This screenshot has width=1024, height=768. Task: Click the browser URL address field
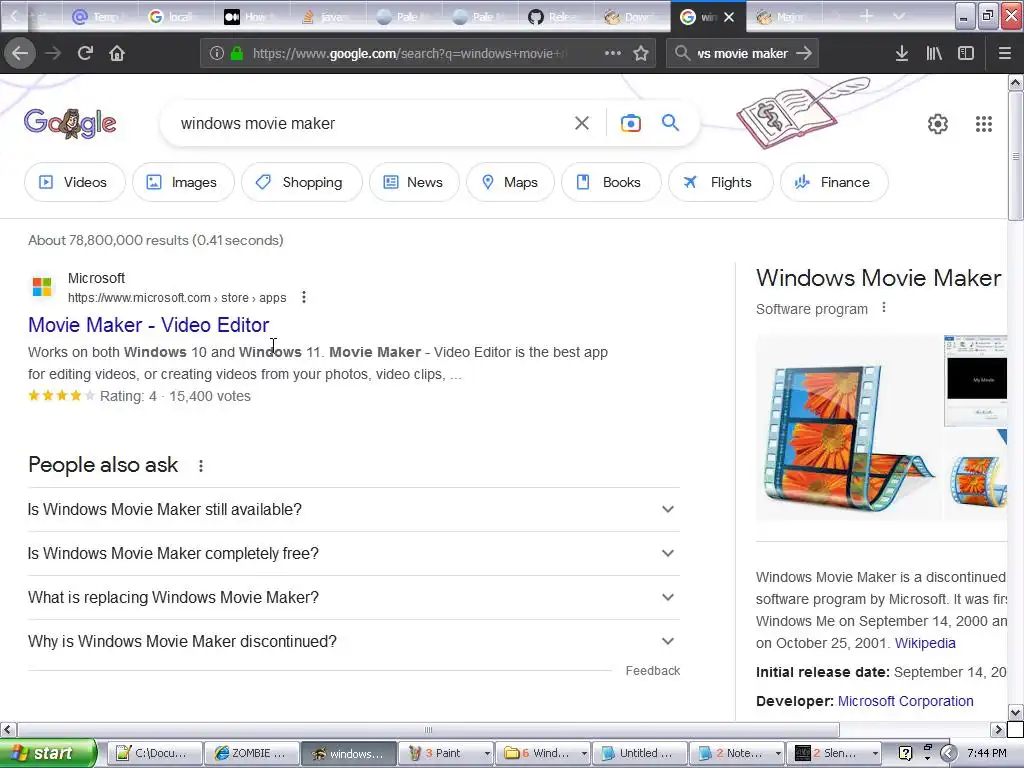click(410, 53)
